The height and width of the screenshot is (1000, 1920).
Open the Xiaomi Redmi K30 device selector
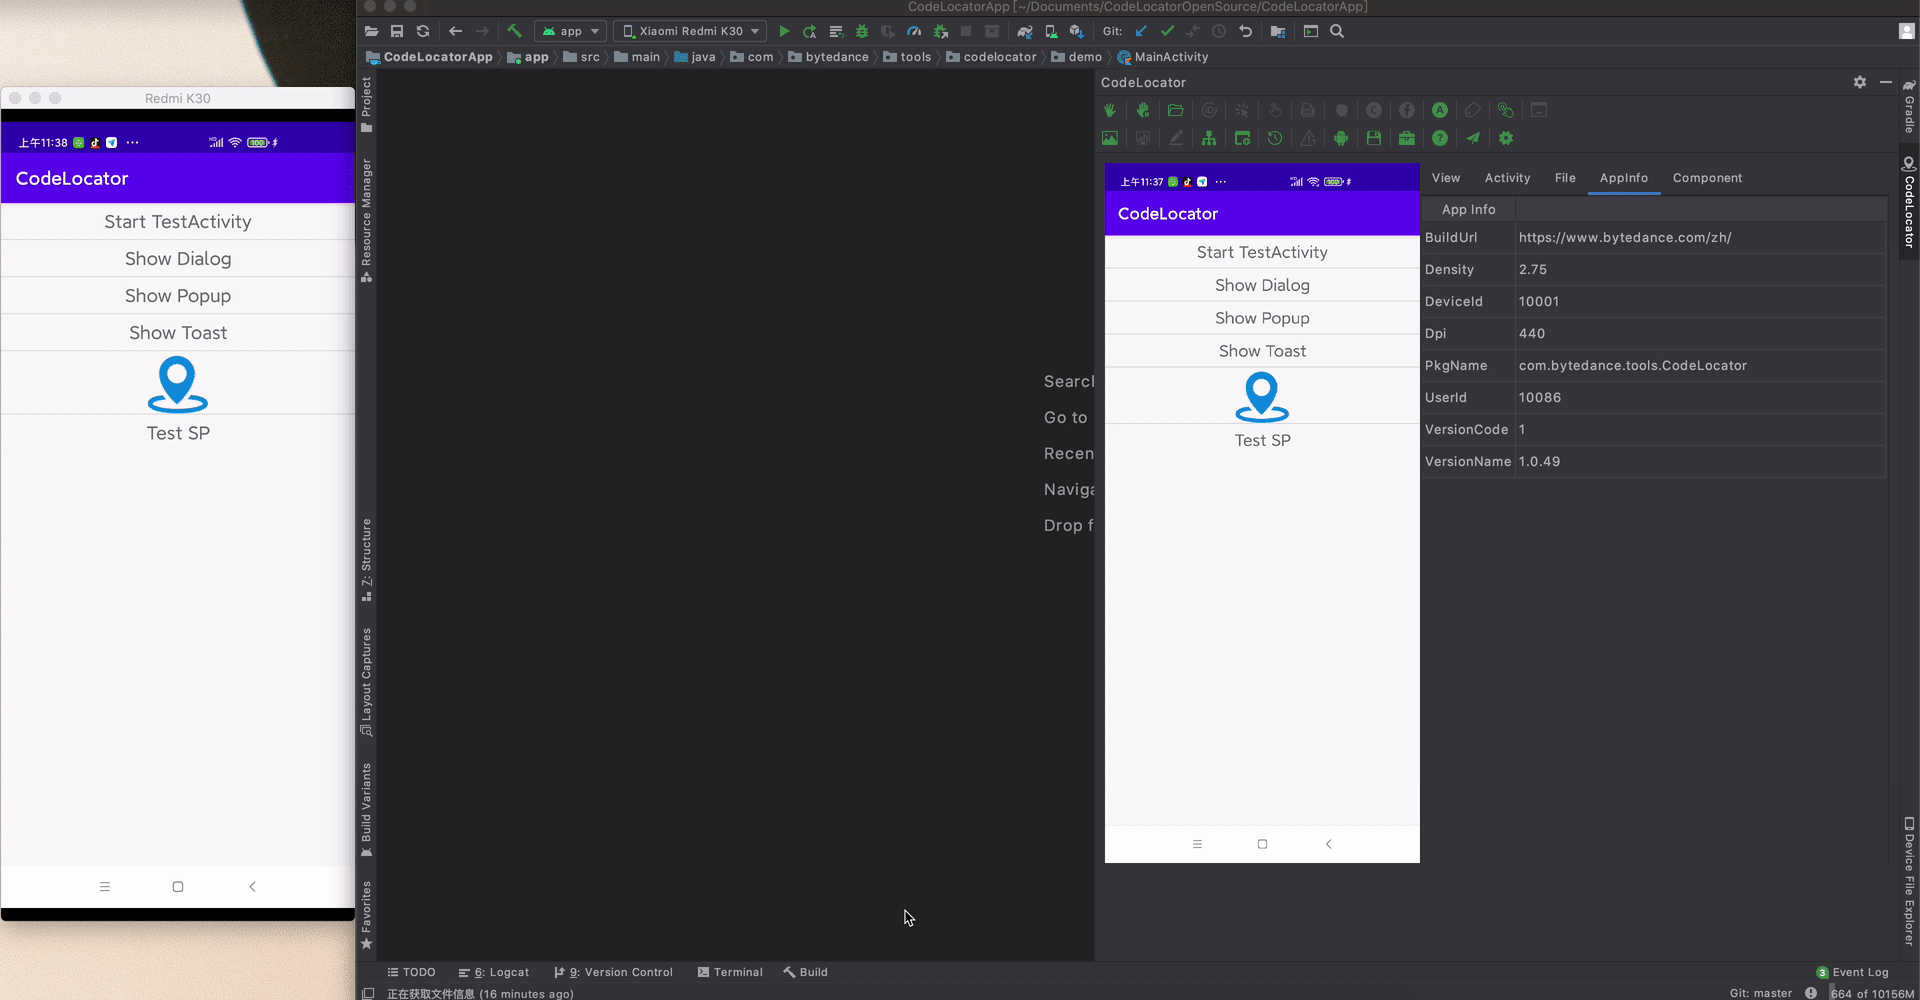coord(690,31)
